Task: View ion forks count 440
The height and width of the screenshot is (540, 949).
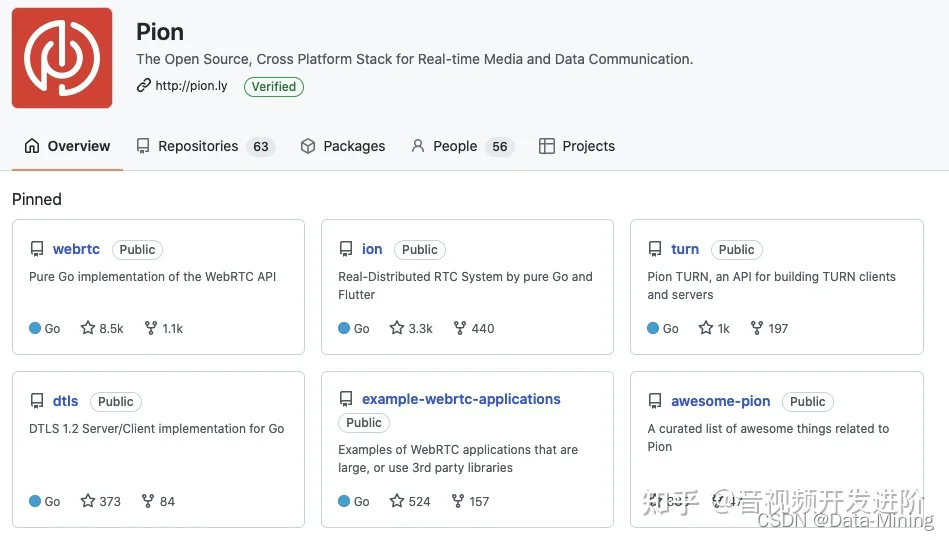Action: pyautogui.click(x=474, y=328)
